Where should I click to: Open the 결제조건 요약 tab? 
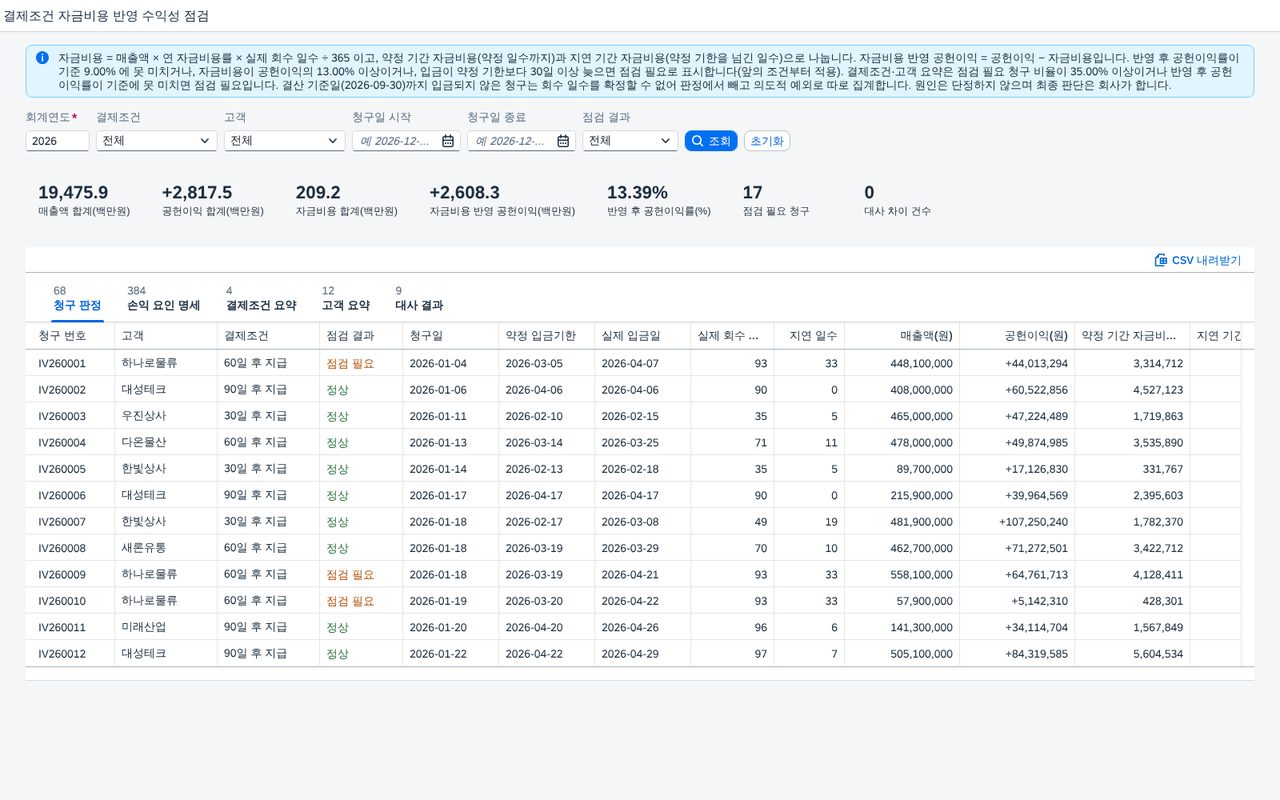click(x=261, y=299)
